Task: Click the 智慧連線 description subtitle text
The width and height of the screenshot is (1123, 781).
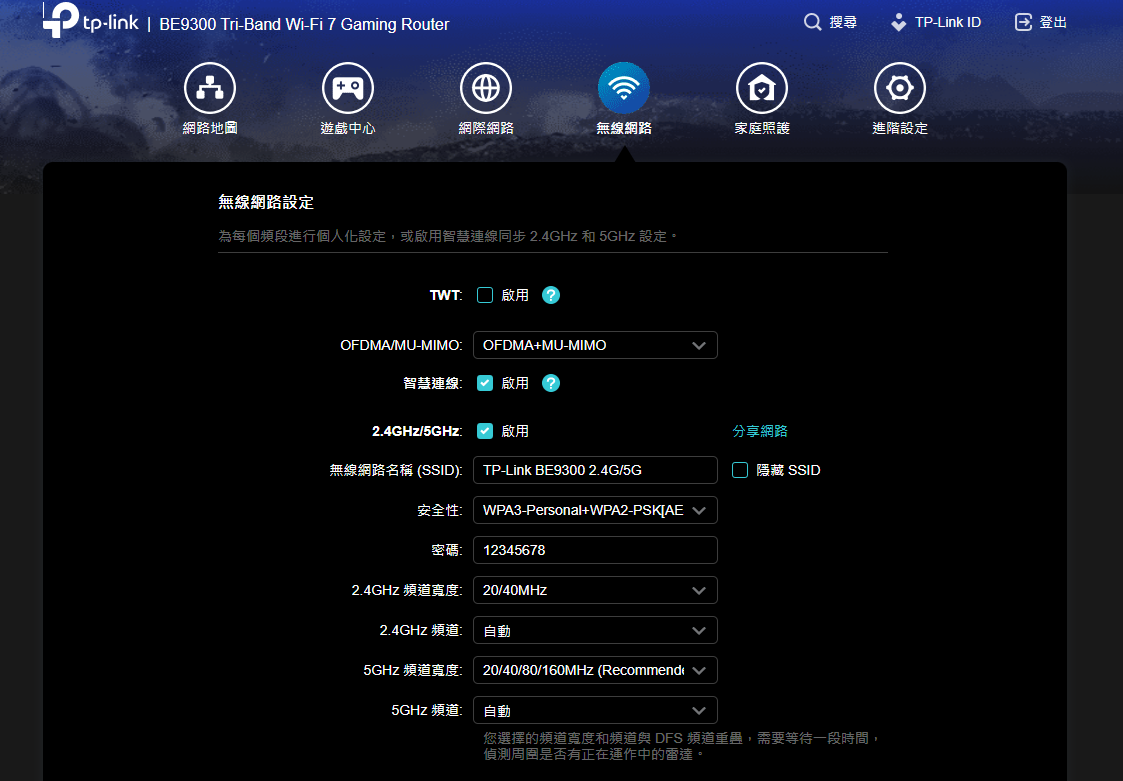Action: click(448, 236)
